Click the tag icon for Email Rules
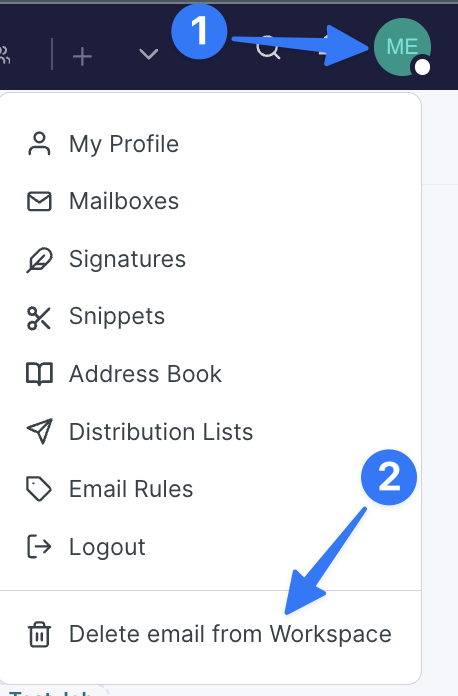Screen dimensions: 458x696 click(x=39, y=489)
